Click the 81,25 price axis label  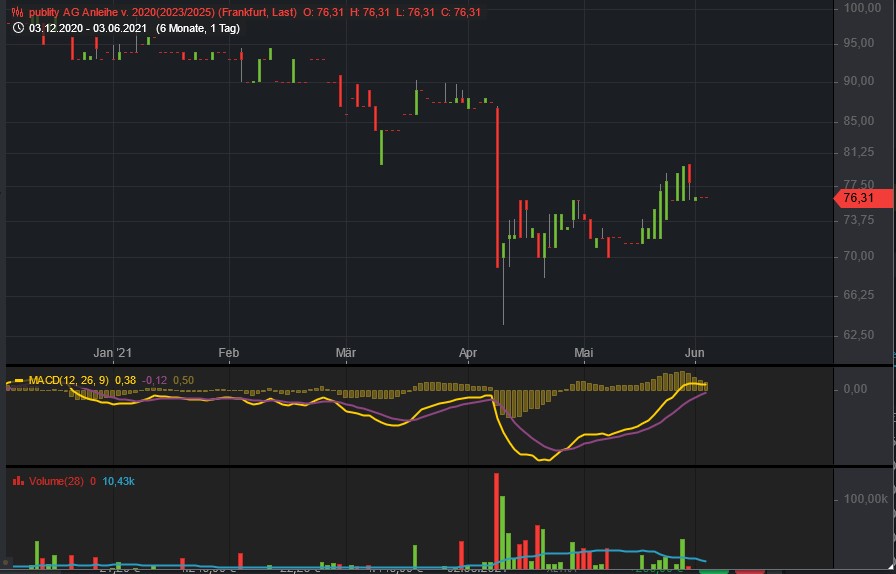(858, 152)
